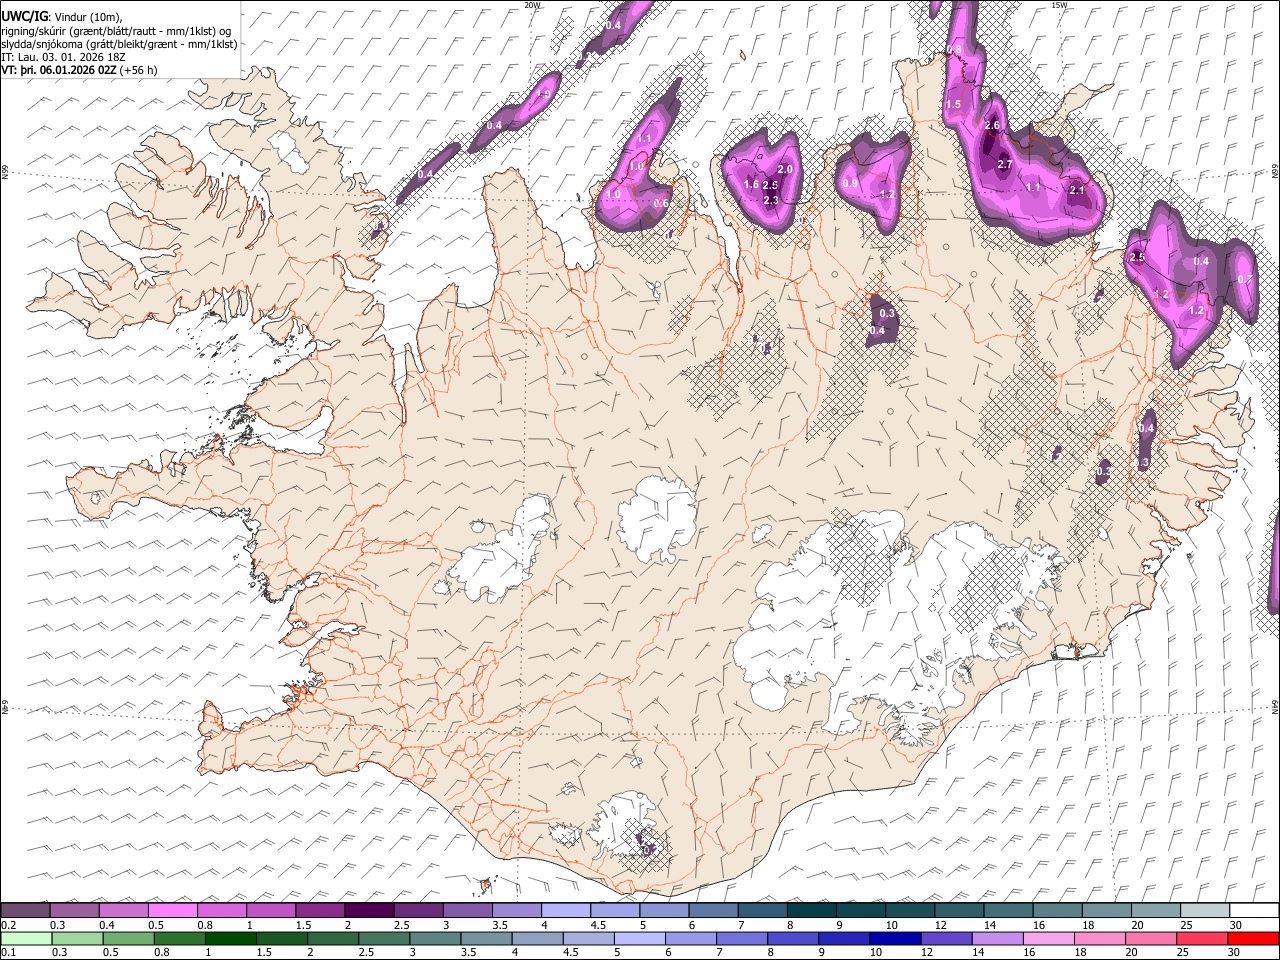1280x960 pixels.
Task: Click the 15W longitude label
Action: (1059, 5)
